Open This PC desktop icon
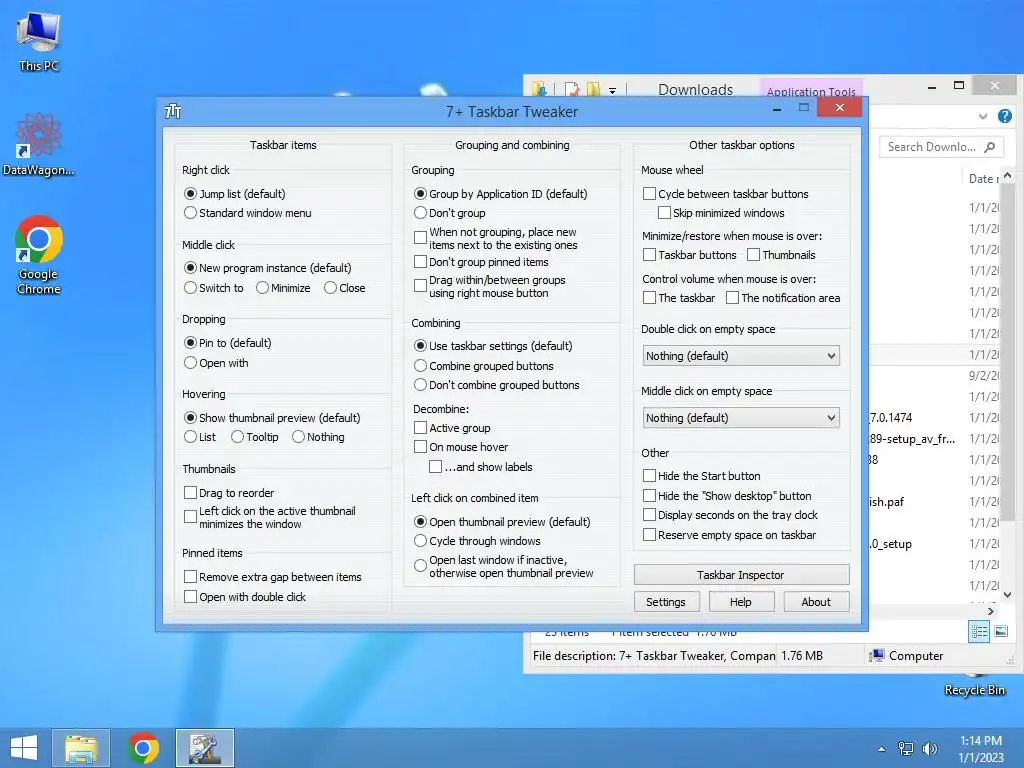This screenshot has height=768, width=1024. click(x=39, y=40)
